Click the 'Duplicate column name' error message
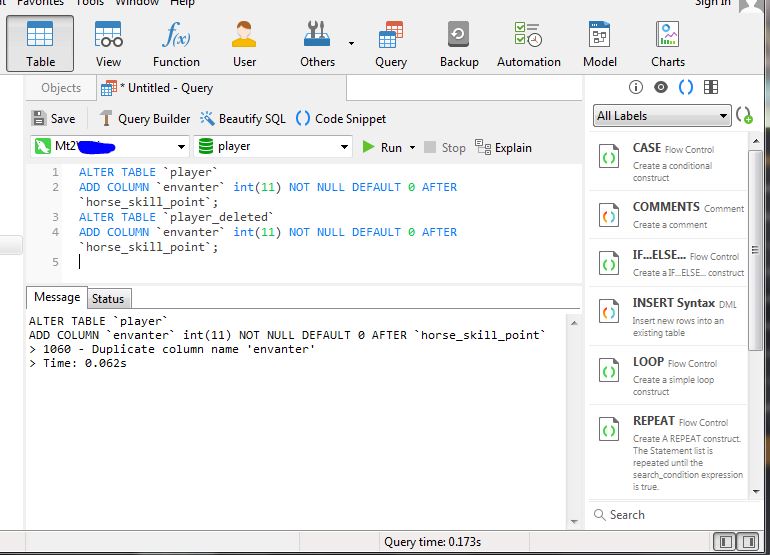770x555 pixels. [x=172, y=349]
